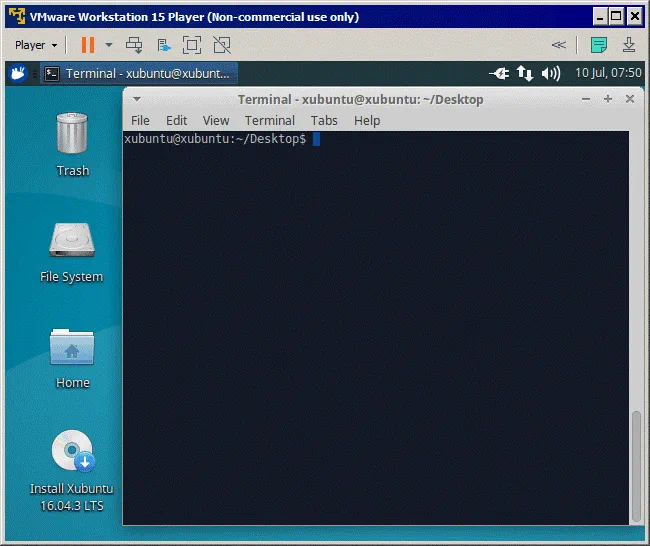Click the clock showing 10 Jul, 07:50
The height and width of the screenshot is (546, 650).
click(x=608, y=73)
